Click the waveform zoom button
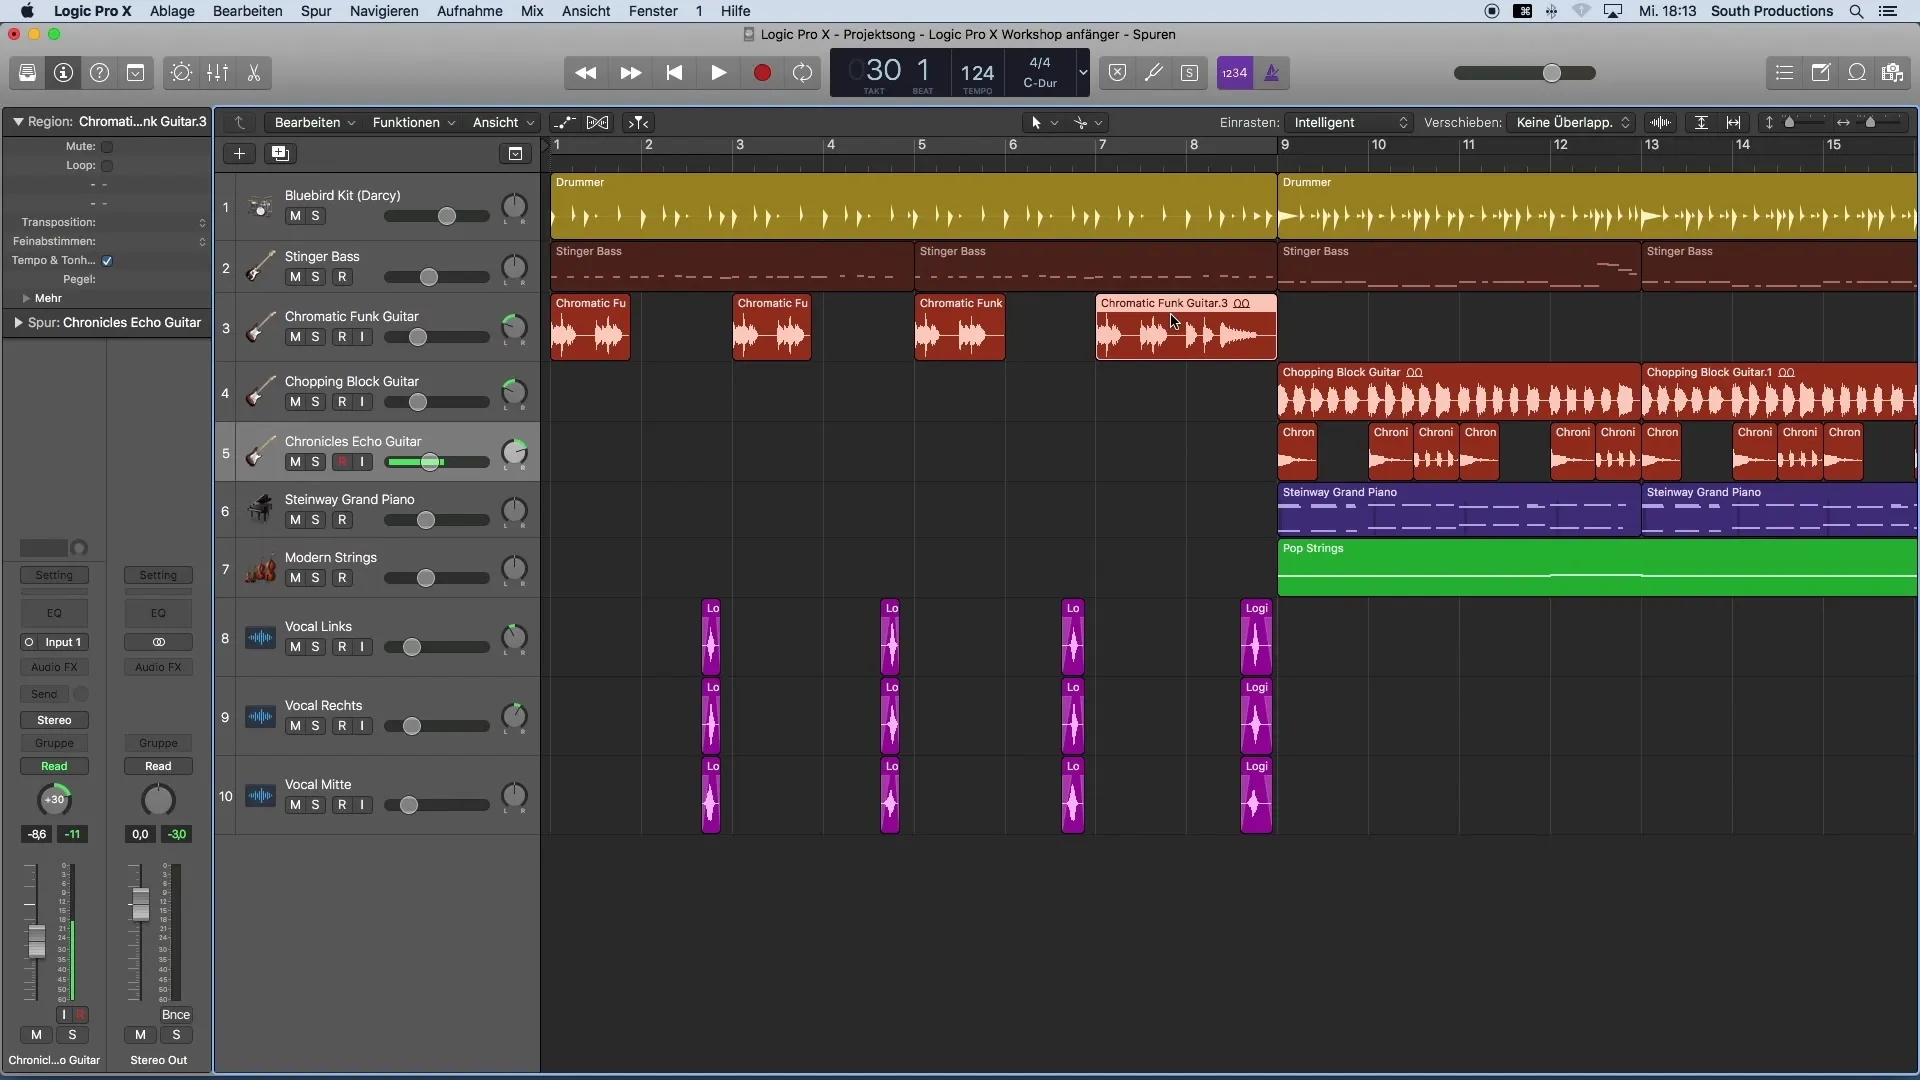Image resolution: width=1920 pixels, height=1080 pixels. point(1660,122)
